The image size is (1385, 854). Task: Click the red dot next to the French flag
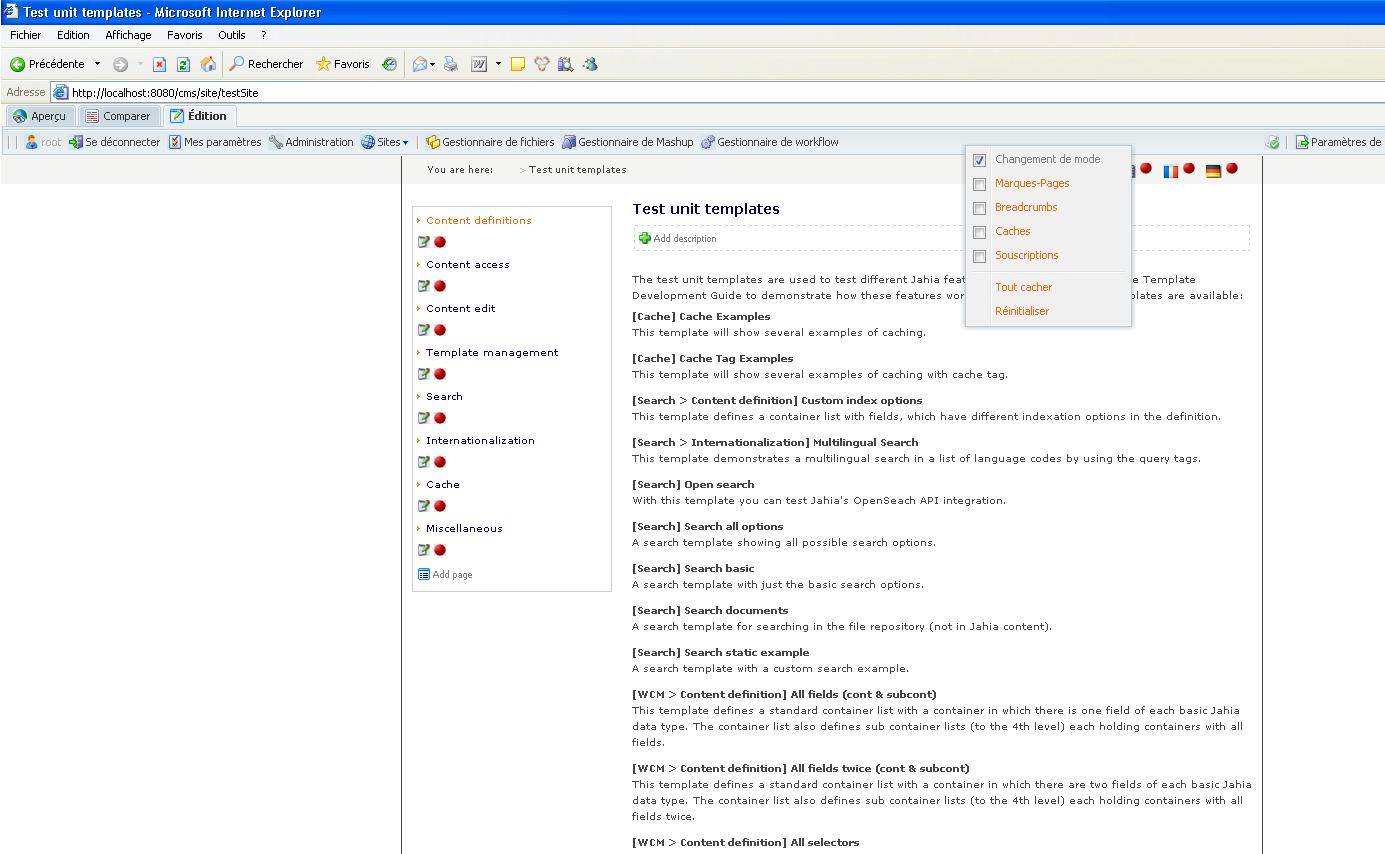[1189, 168]
